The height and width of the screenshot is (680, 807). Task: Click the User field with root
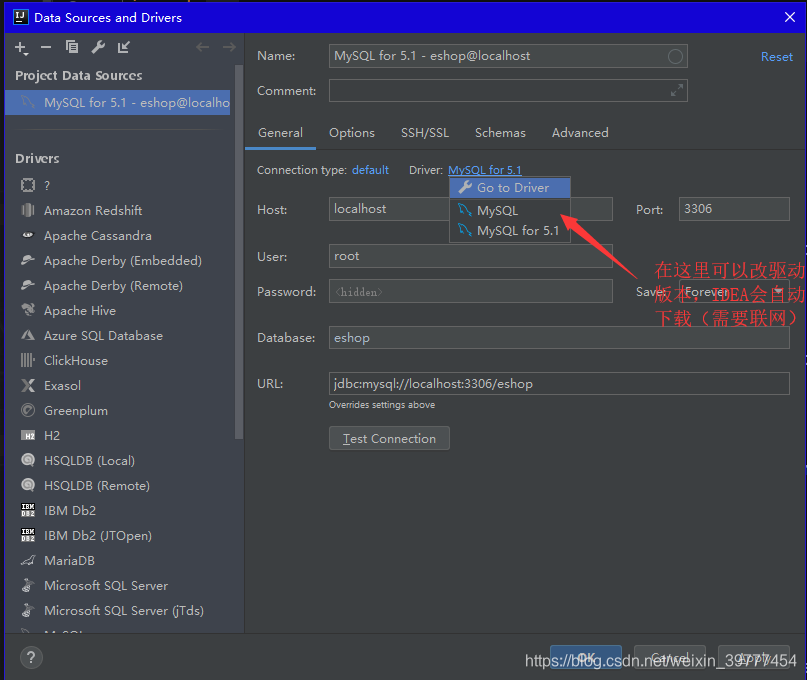(x=470, y=256)
